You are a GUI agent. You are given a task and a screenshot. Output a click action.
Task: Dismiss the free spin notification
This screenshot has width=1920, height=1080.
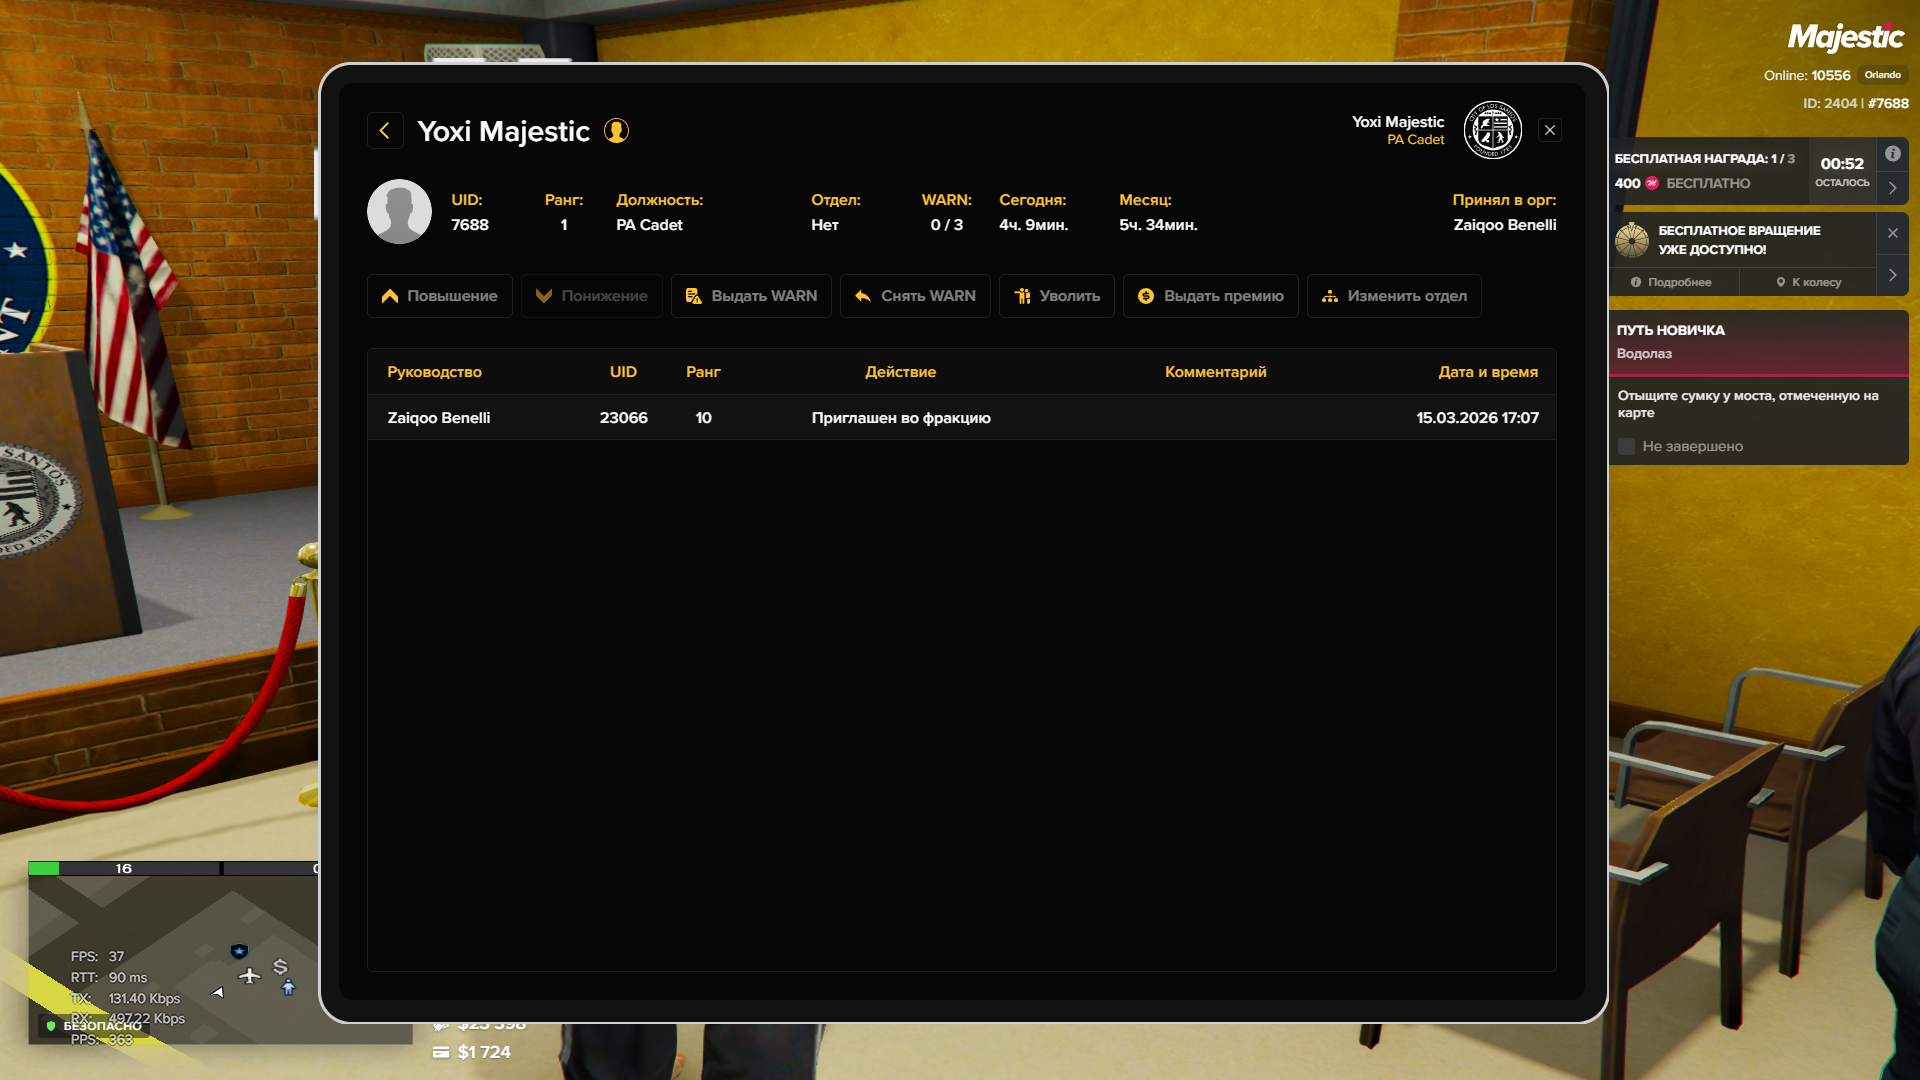(1892, 233)
